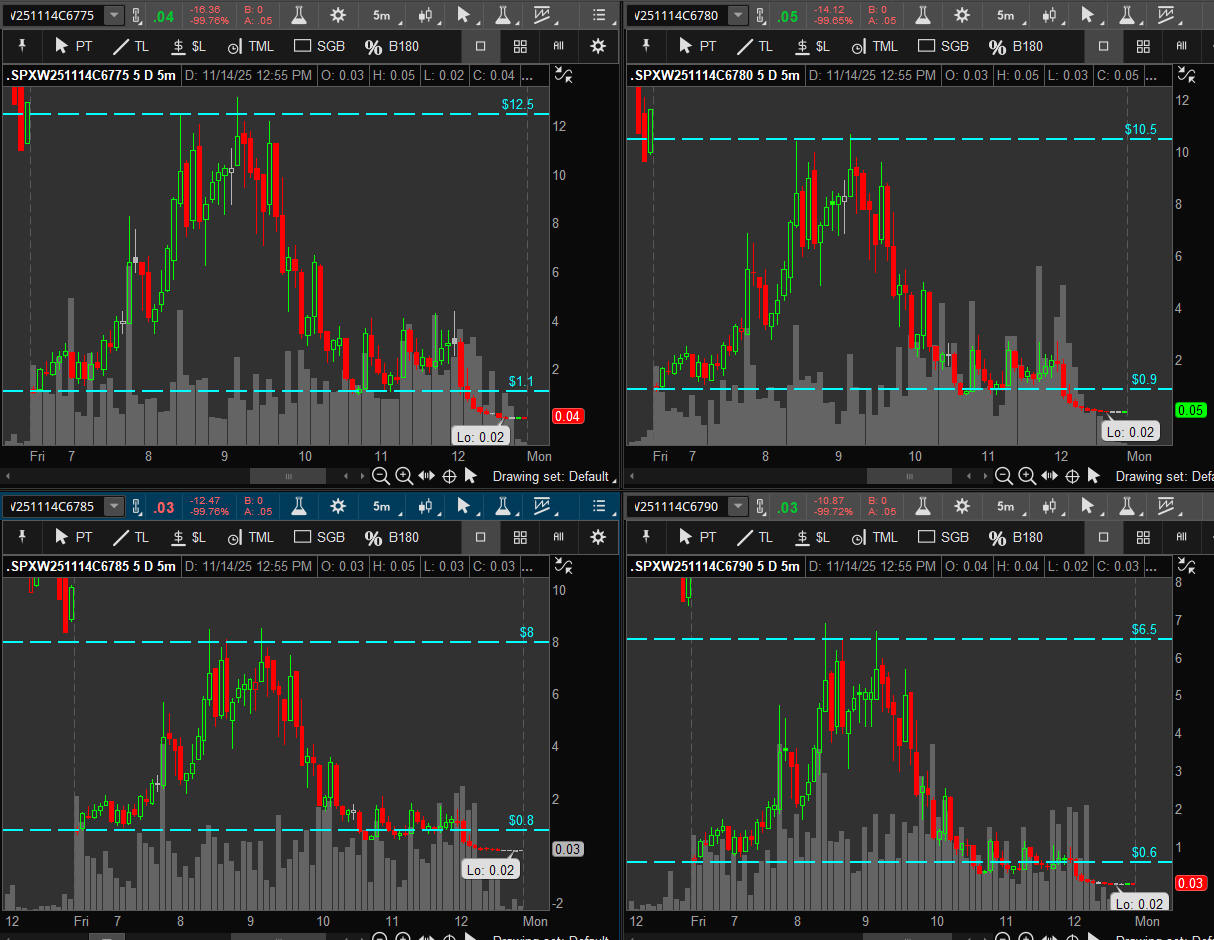Open chart settings gear in C6790 header
This screenshot has width=1214, height=940.
(x=962, y=506)
